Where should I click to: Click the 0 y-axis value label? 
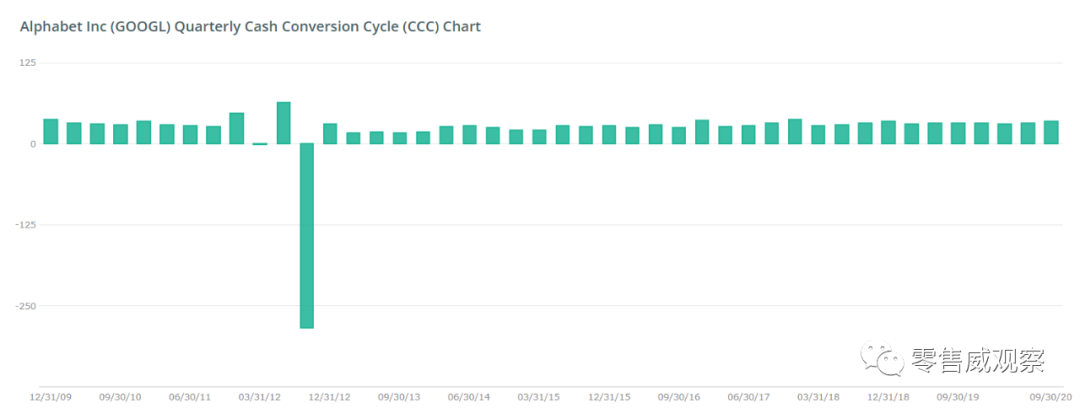(x=32, y=144)
